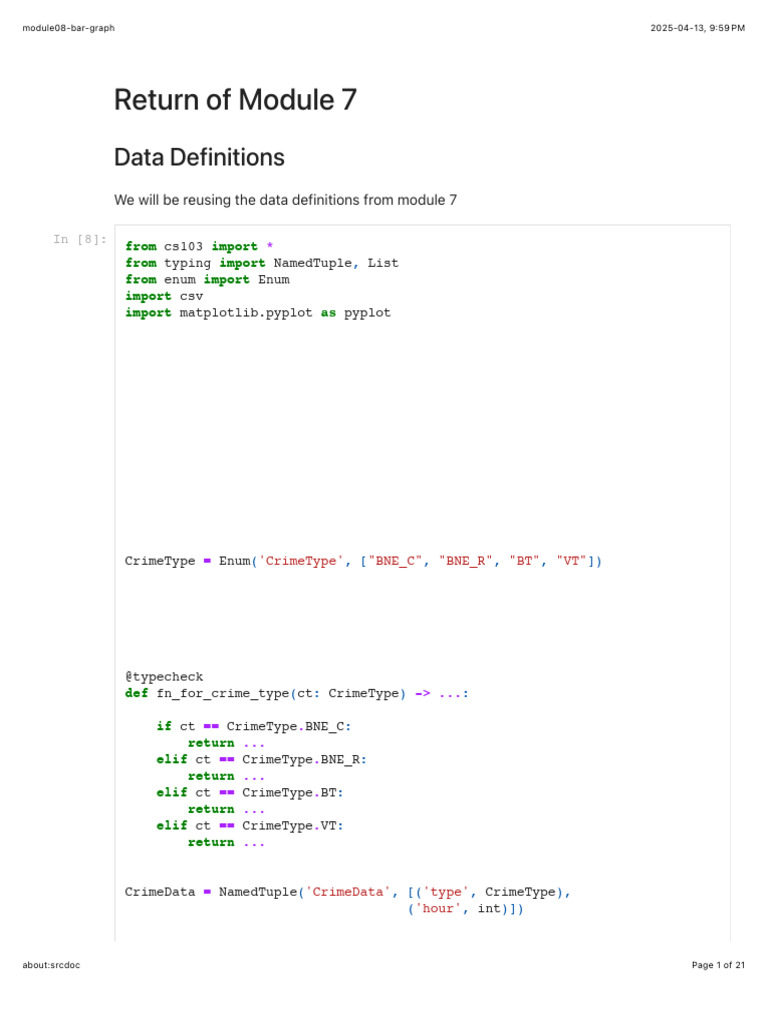Image resolution: width=768 pixels, height=1024 pixels.
Task: Click the 'In [8]:' cell prompt
Action: coord(80,239)
